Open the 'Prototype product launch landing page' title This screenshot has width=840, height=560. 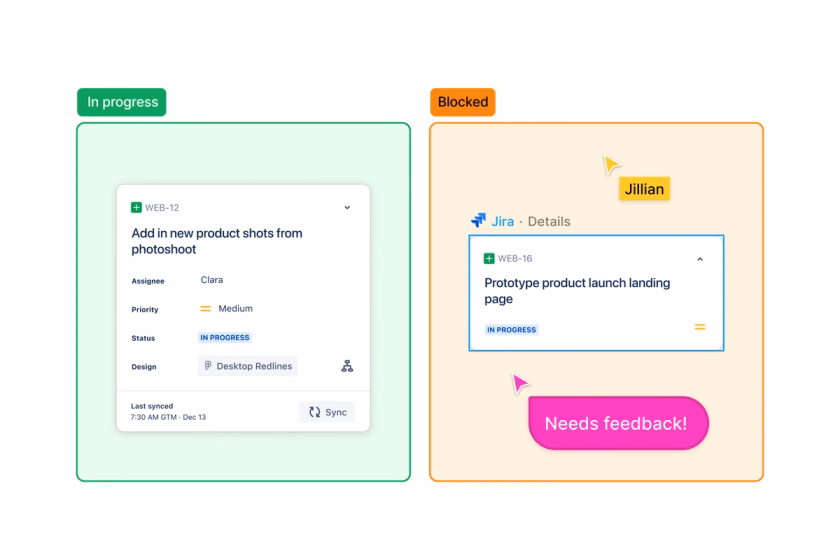pos(577,291)
